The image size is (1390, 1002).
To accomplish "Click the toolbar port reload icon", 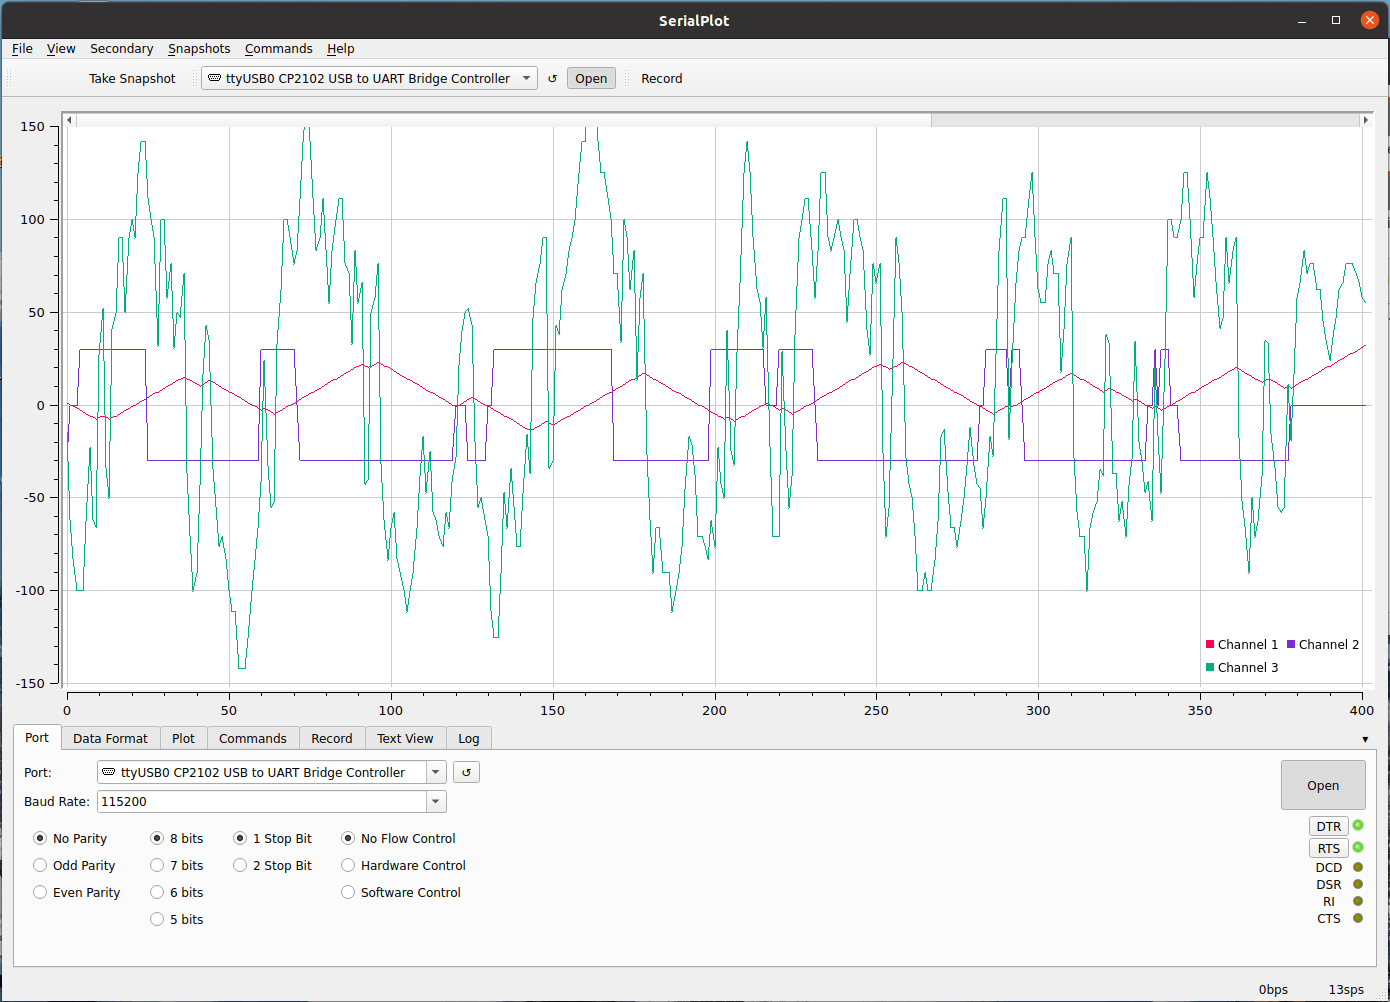I will (552, 79).
